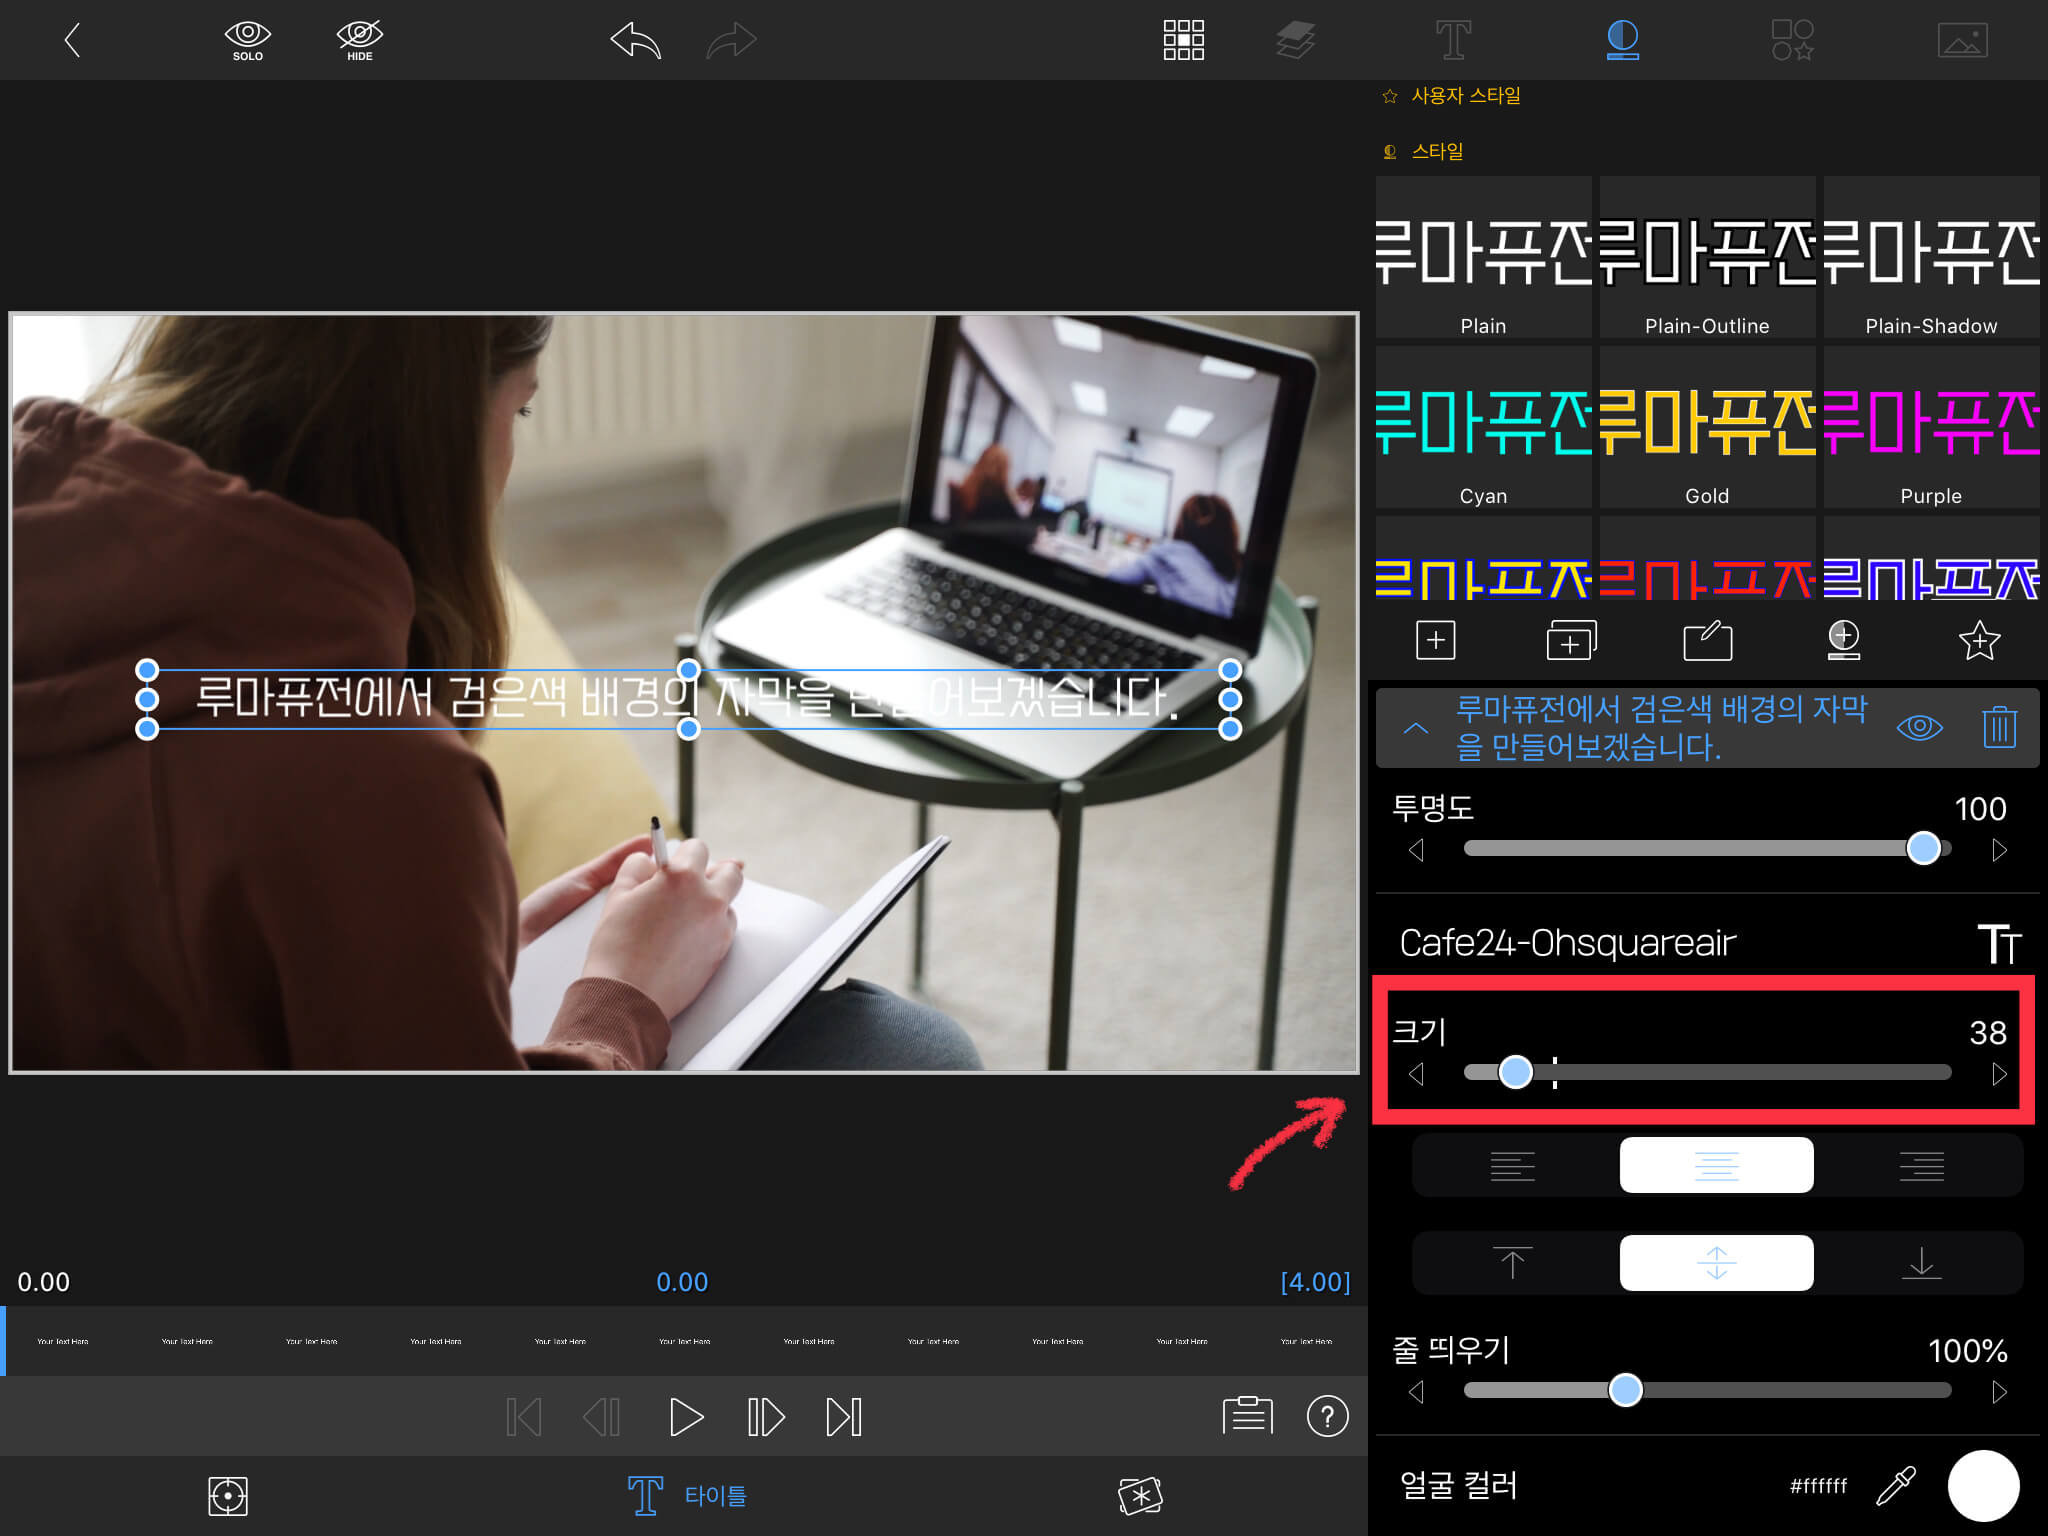Viewport: 2048px width, 1536px height.
Task: Switch to the text T tab
Action: coord(1453,40)
